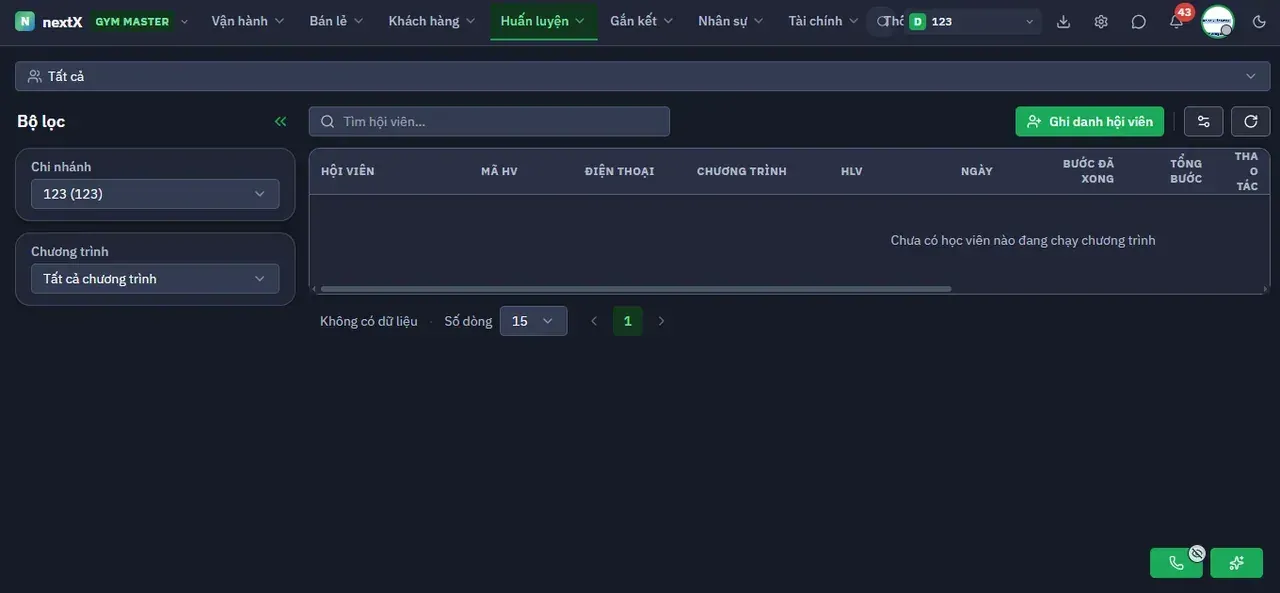The height and width of the screenshot is (593, 1280).
Task: Click the download icon in top bar
Action: coord(1063,21)
